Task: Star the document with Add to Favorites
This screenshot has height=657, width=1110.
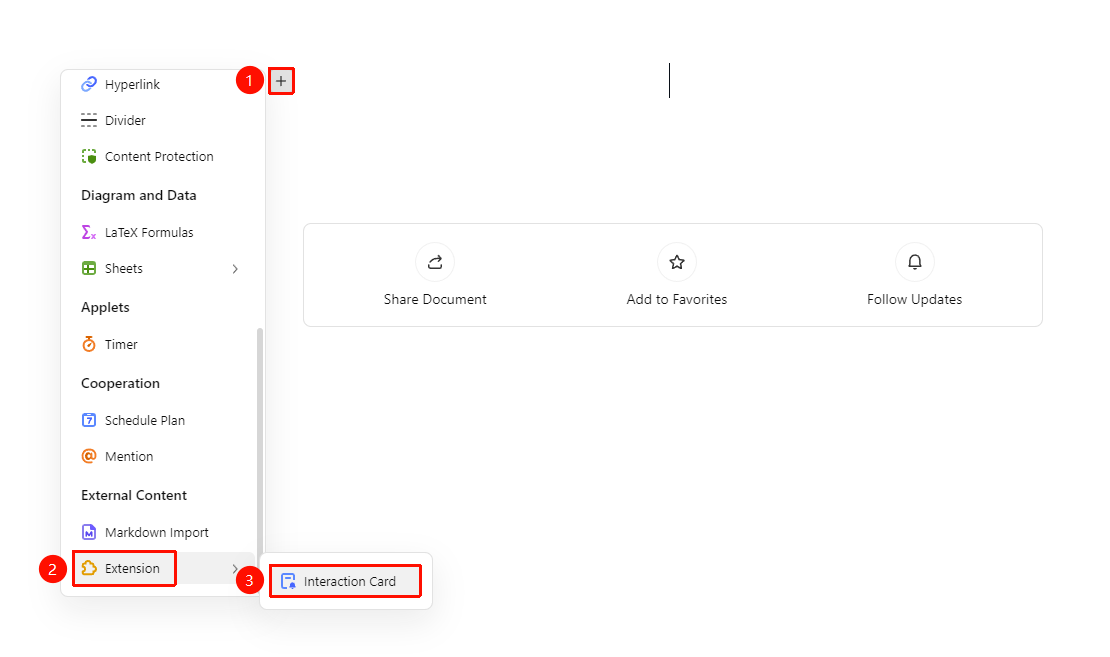Action: [x=677, y=275]
